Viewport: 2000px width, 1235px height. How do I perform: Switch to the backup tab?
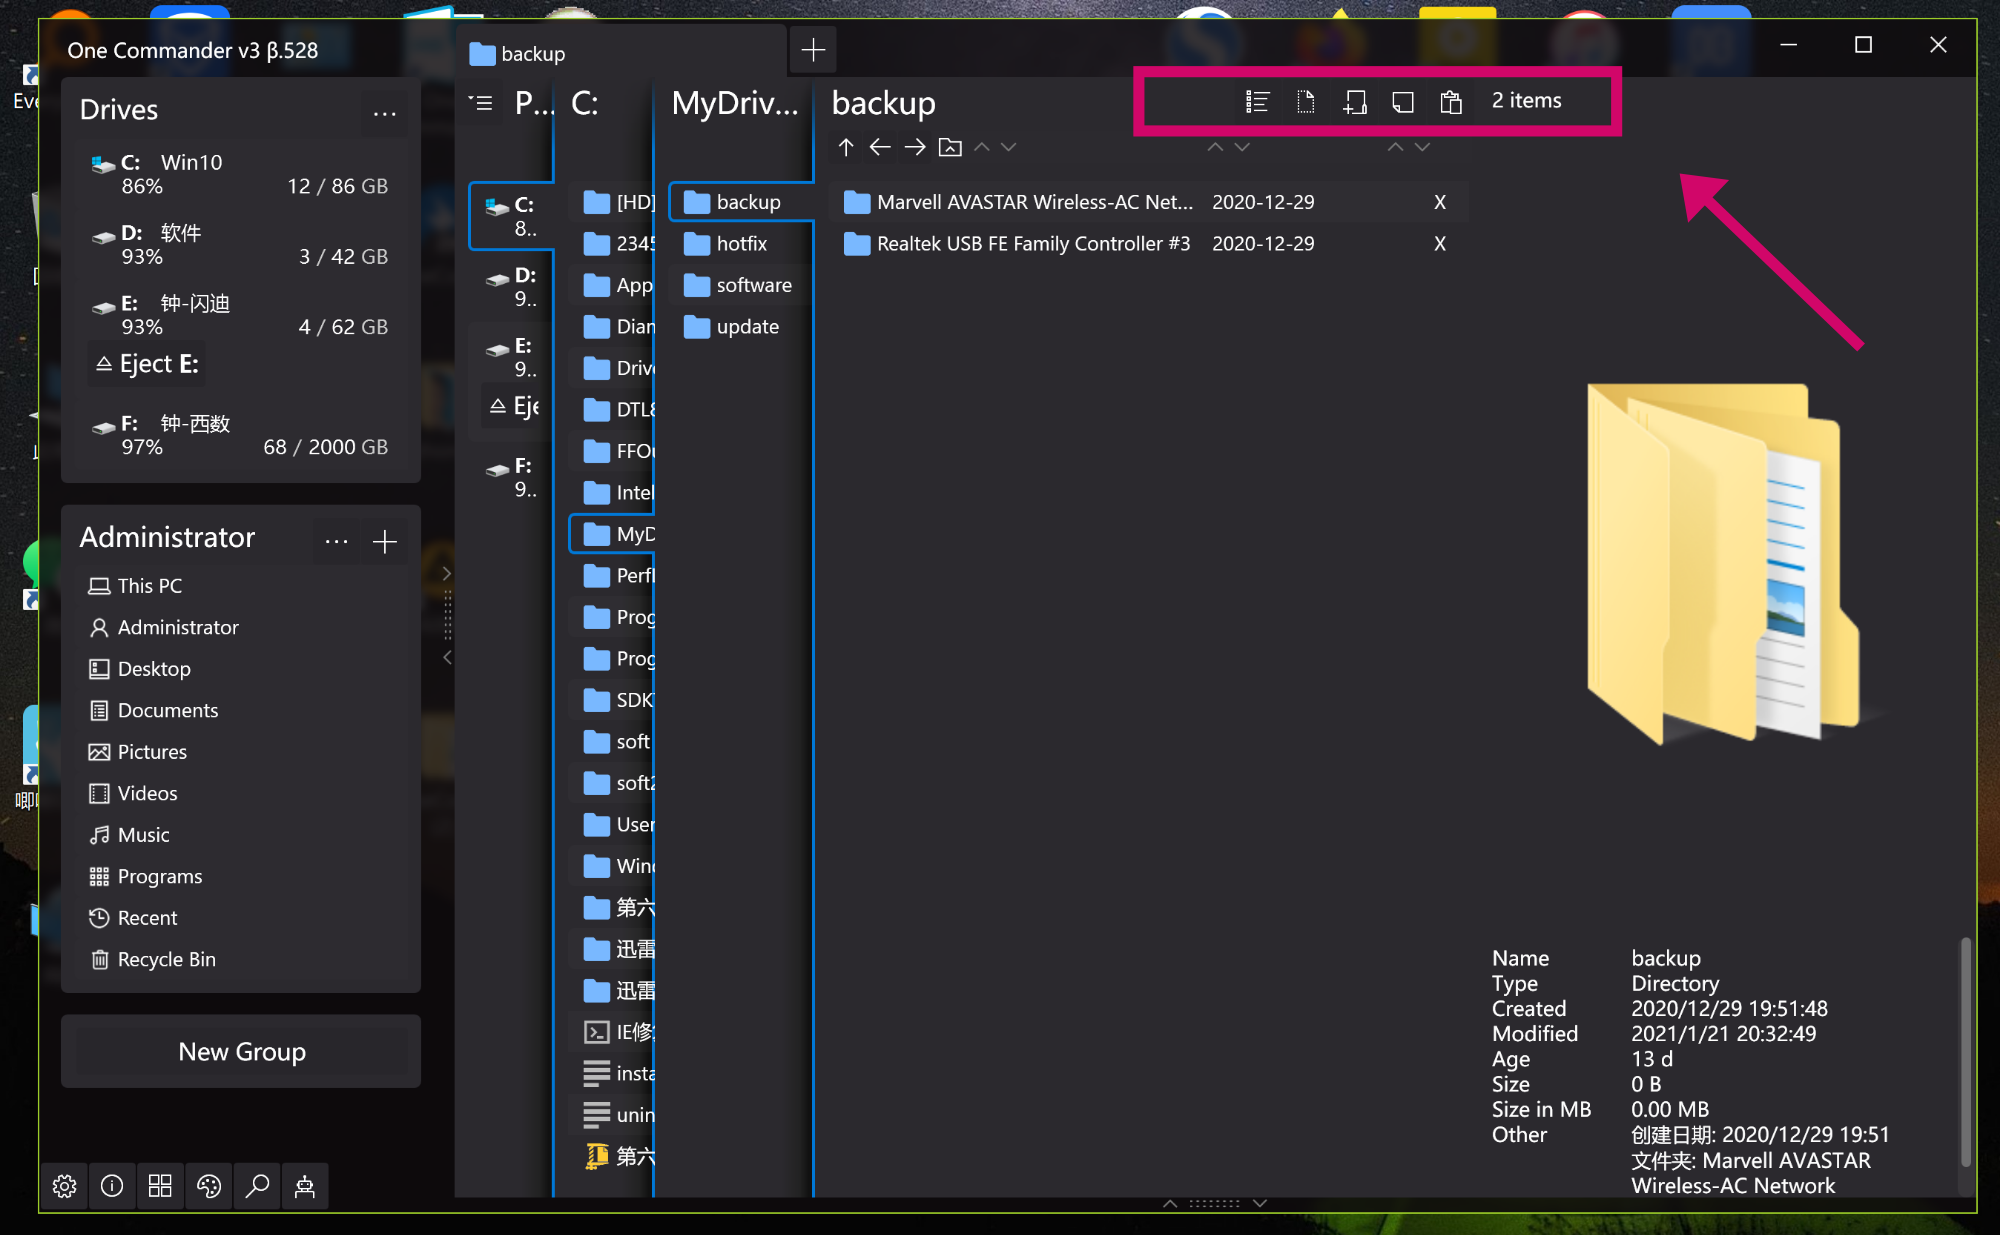tap(620, 53)
